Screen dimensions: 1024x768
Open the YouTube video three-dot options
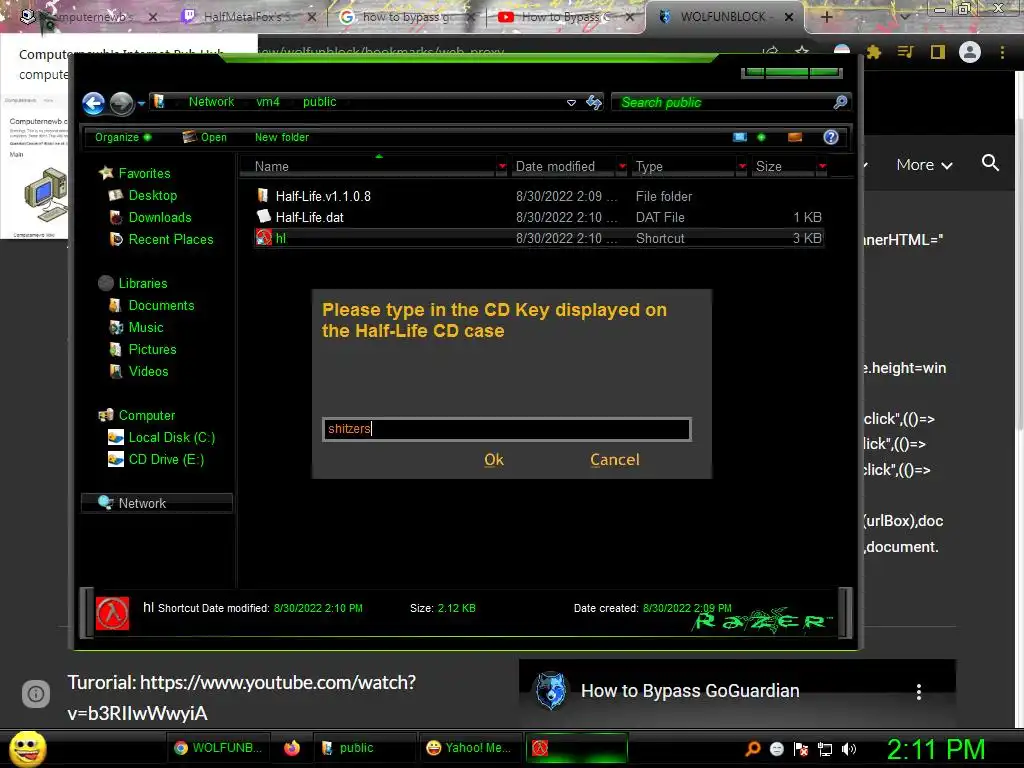point(919,692)
